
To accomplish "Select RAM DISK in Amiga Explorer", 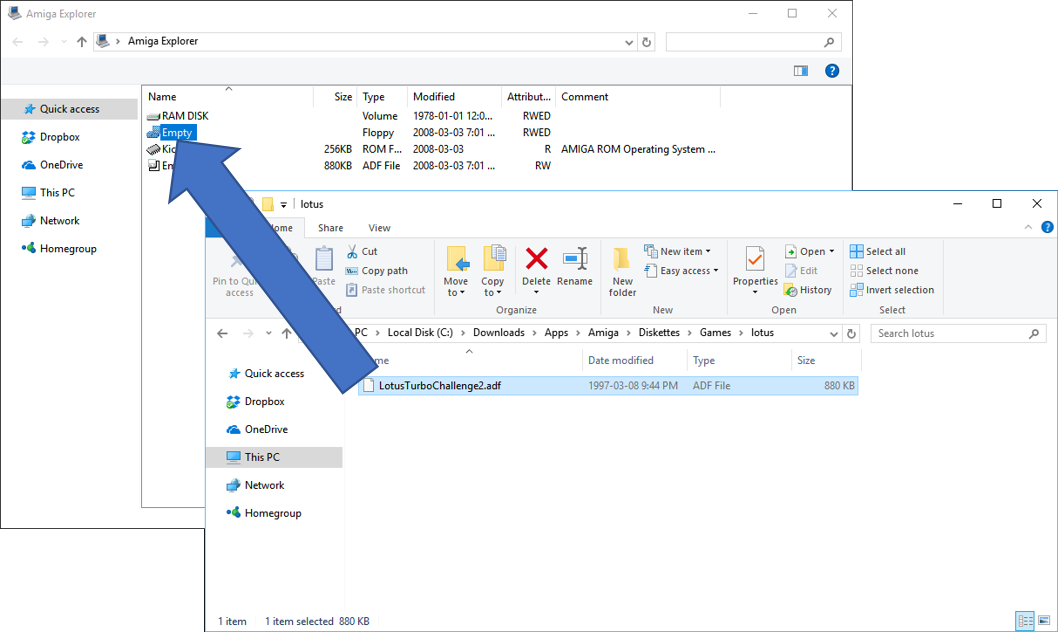I will 179,116.
